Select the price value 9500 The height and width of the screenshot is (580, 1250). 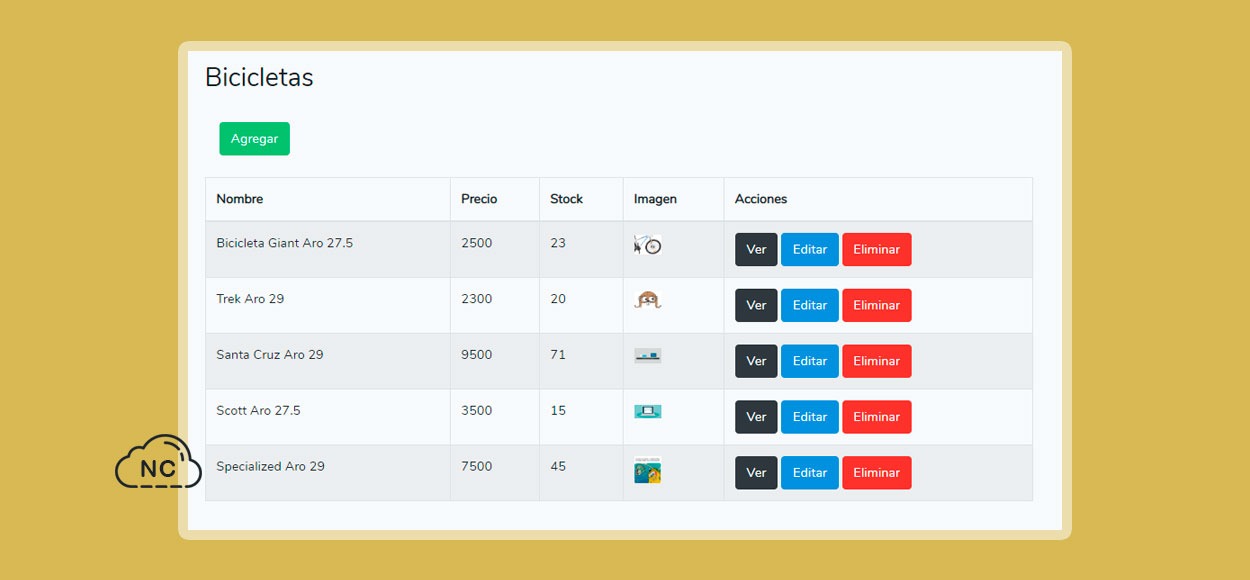(x=476, y=355)
